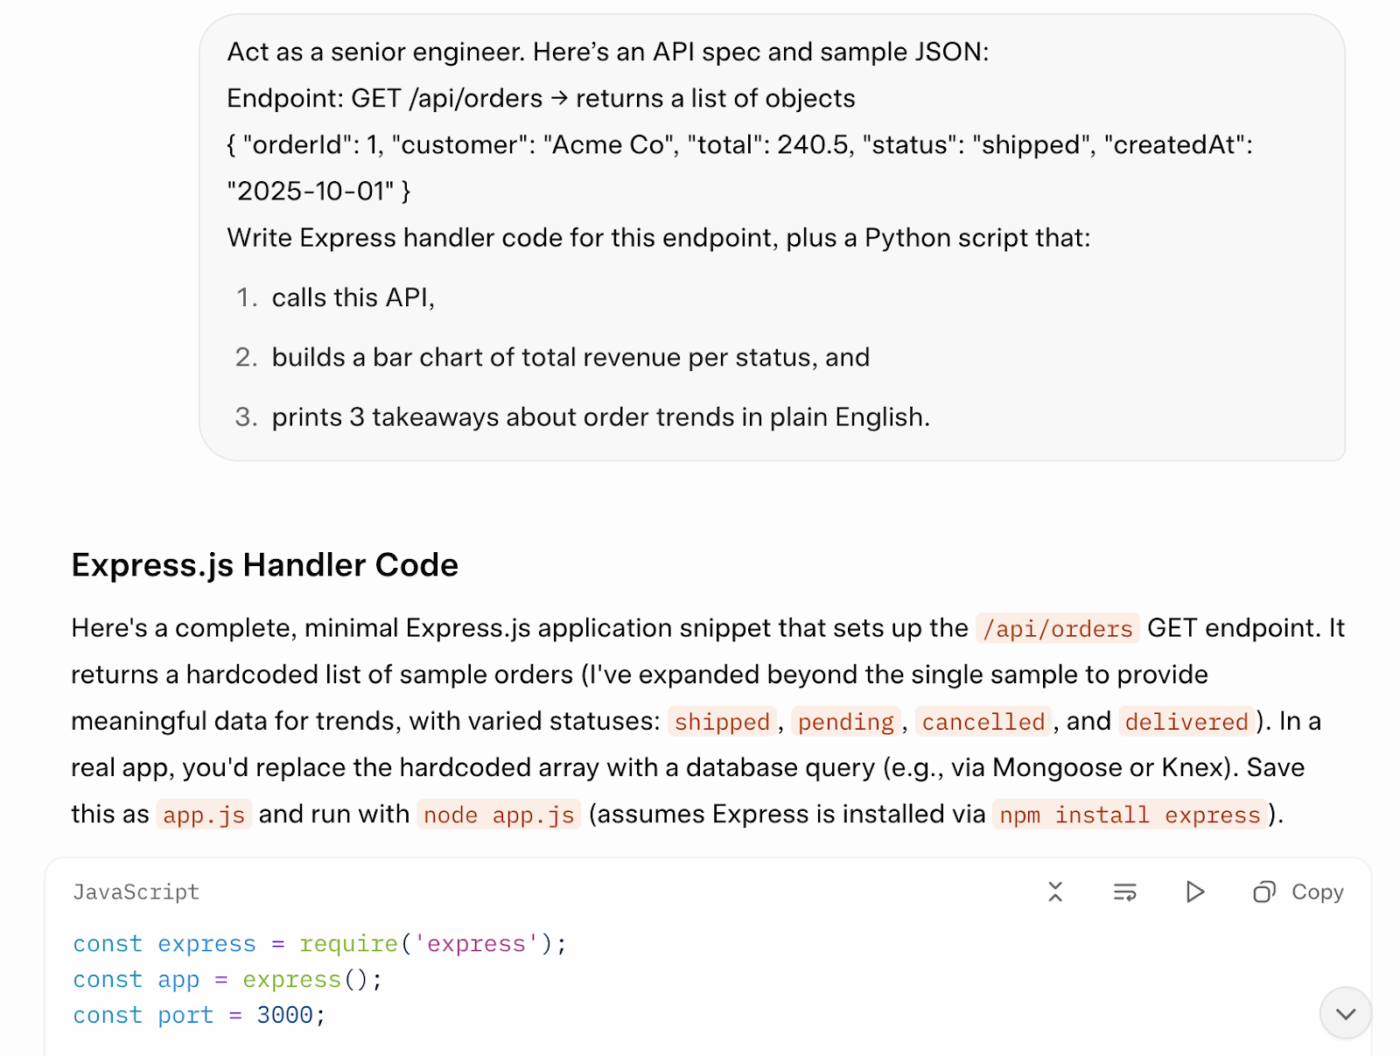
Task: Reveal hidden code using the downward chevron
Action: click(x=1345, y=1013)
